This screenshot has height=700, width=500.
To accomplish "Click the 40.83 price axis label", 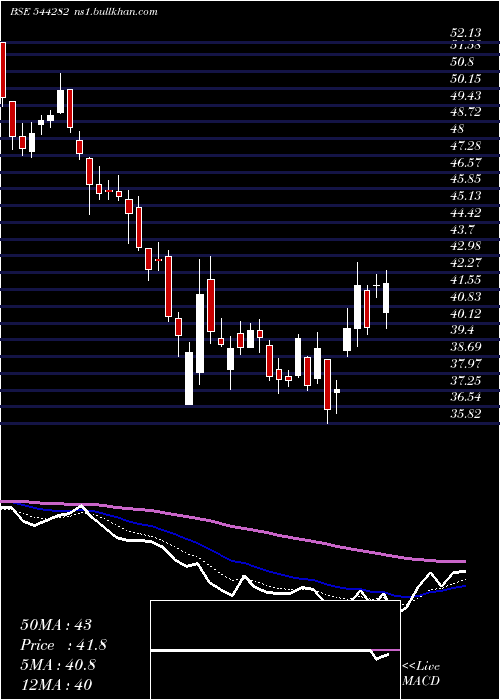I will point(466,296).
